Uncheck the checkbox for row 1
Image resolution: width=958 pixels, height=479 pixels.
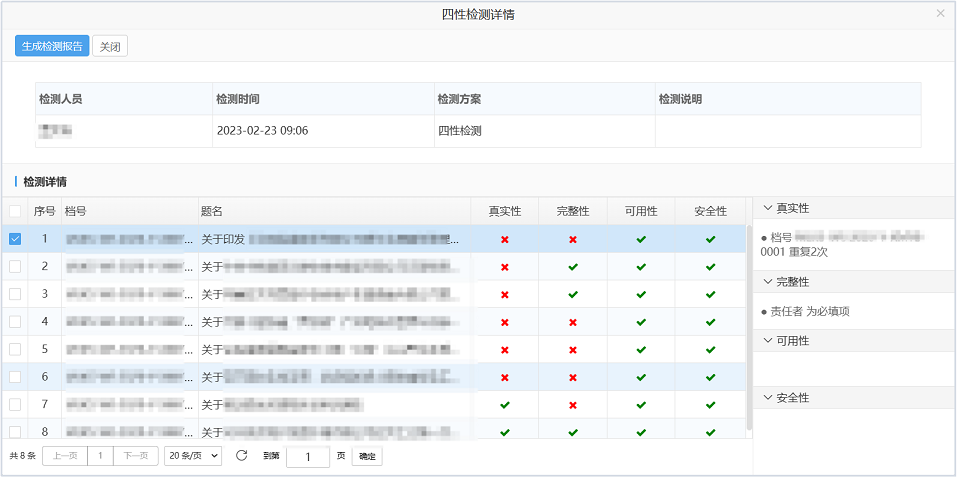(x=15, y=239)
